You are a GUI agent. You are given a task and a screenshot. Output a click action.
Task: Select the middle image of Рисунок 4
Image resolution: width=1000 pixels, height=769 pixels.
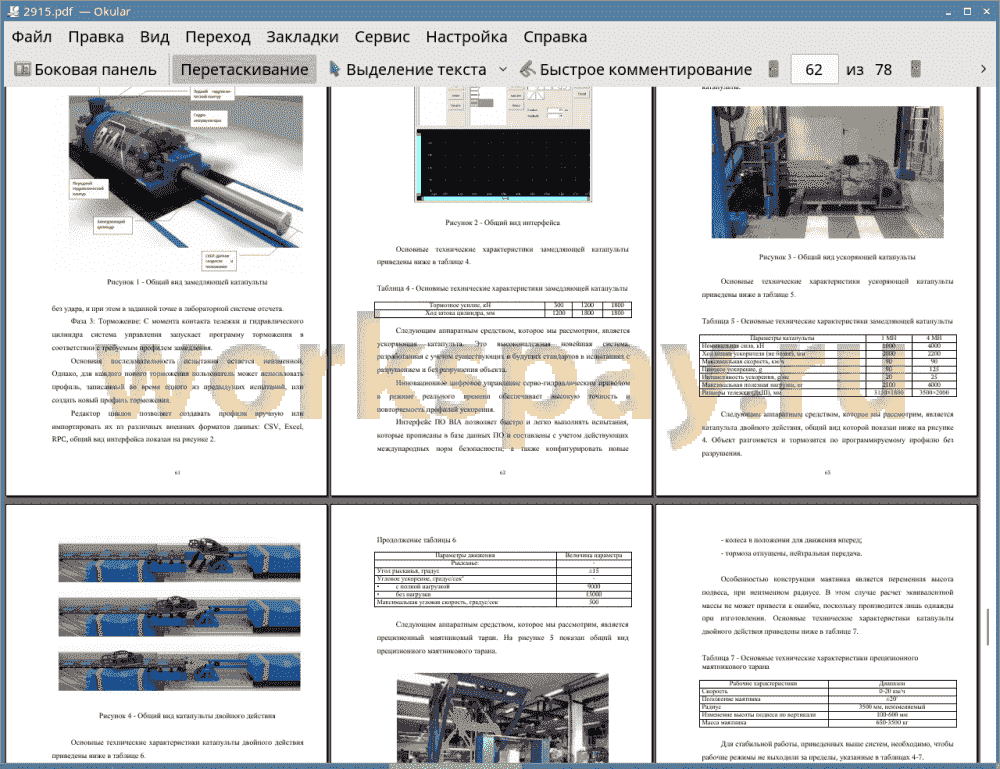tap(179, 615)
